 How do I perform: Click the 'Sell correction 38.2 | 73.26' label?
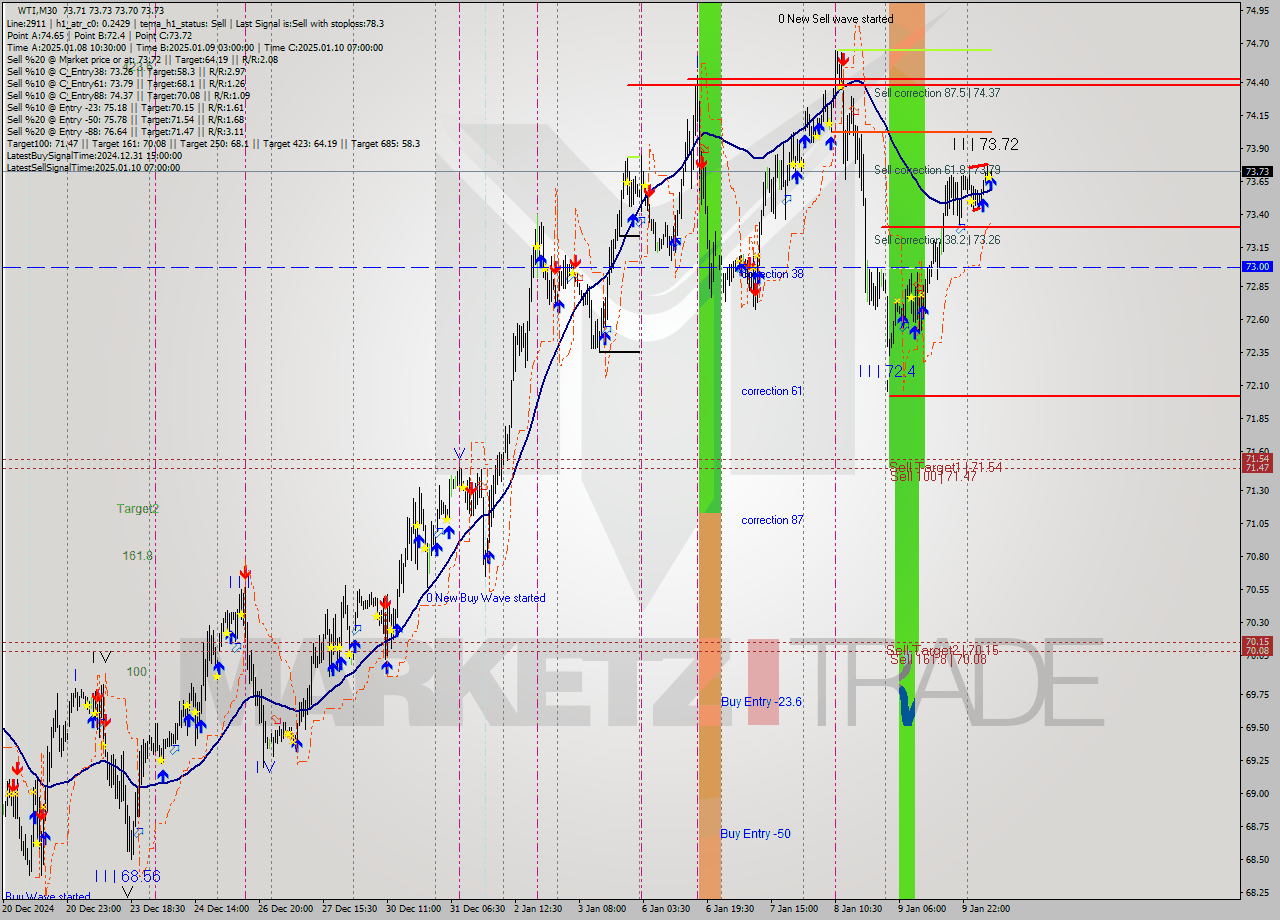click(937, 240)
